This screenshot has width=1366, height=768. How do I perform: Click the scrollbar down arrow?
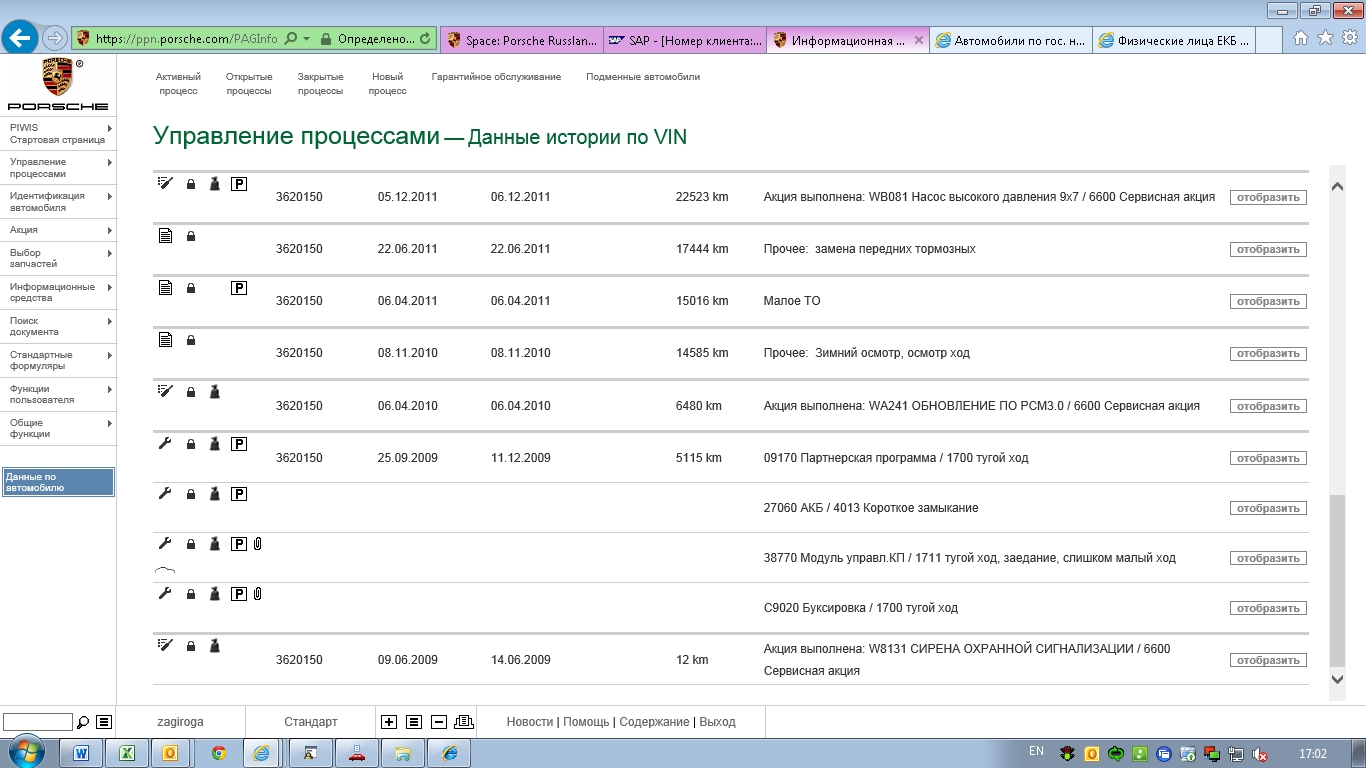tap(1338, 680)
